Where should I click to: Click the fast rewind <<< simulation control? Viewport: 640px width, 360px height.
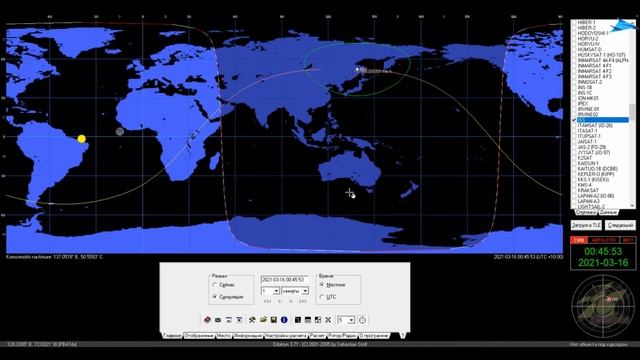point(267,301)
